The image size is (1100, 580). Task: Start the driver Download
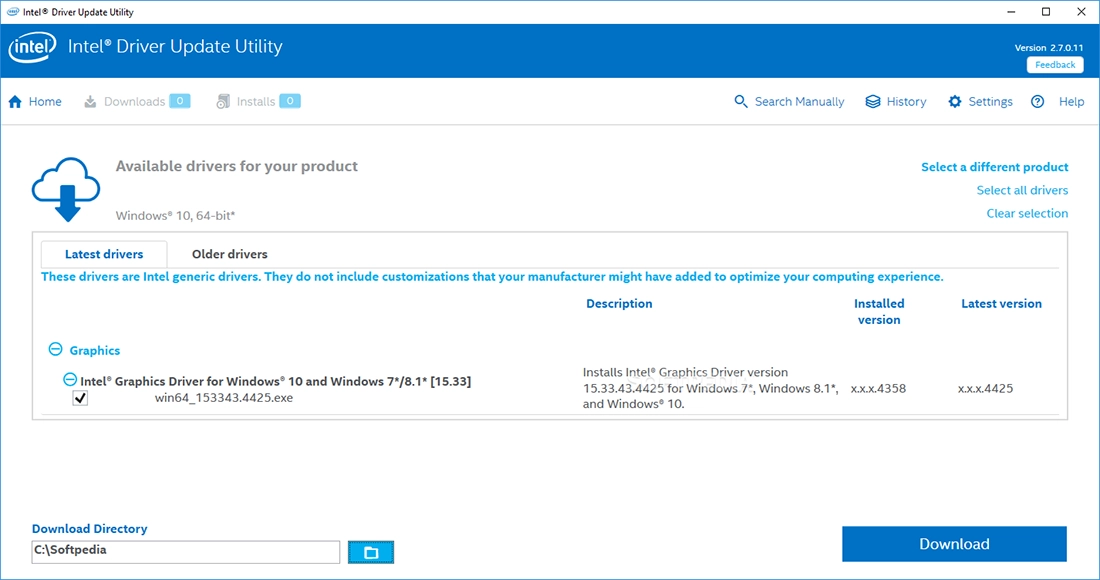953,544
